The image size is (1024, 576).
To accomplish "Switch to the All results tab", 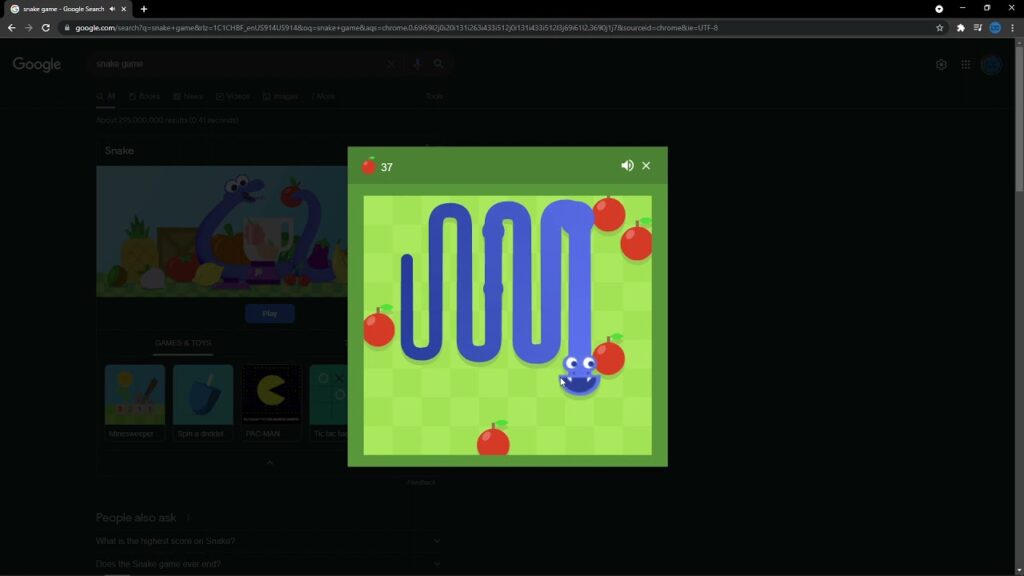I will pos(106,96).
